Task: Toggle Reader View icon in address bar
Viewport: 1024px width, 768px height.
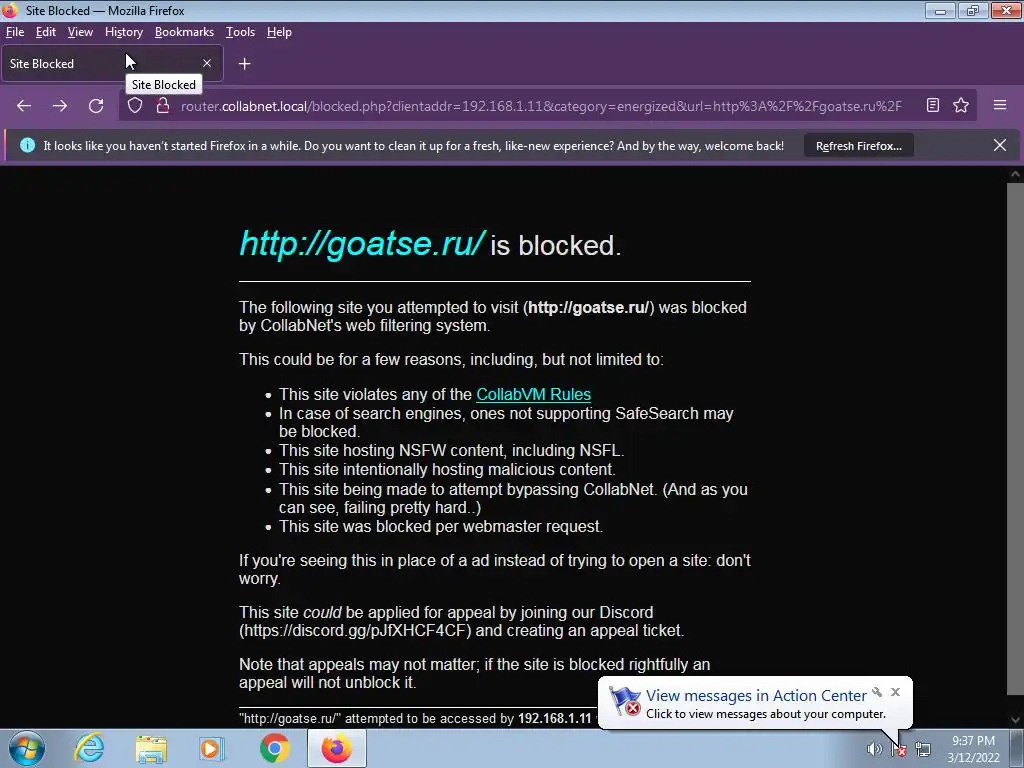Action: (933, 105)
